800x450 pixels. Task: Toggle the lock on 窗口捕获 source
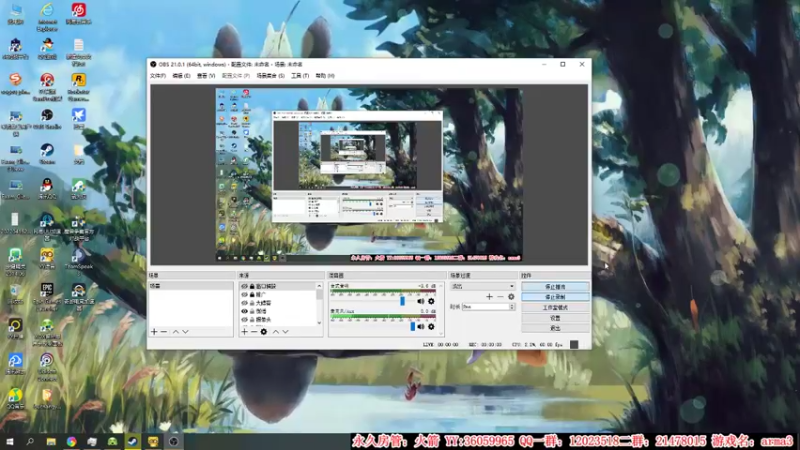pos(252,287)
